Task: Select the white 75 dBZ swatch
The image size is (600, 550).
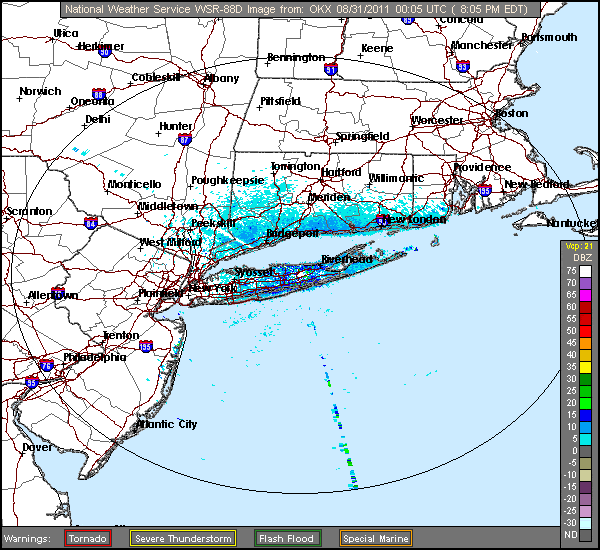Action: (x=585, y=271)
